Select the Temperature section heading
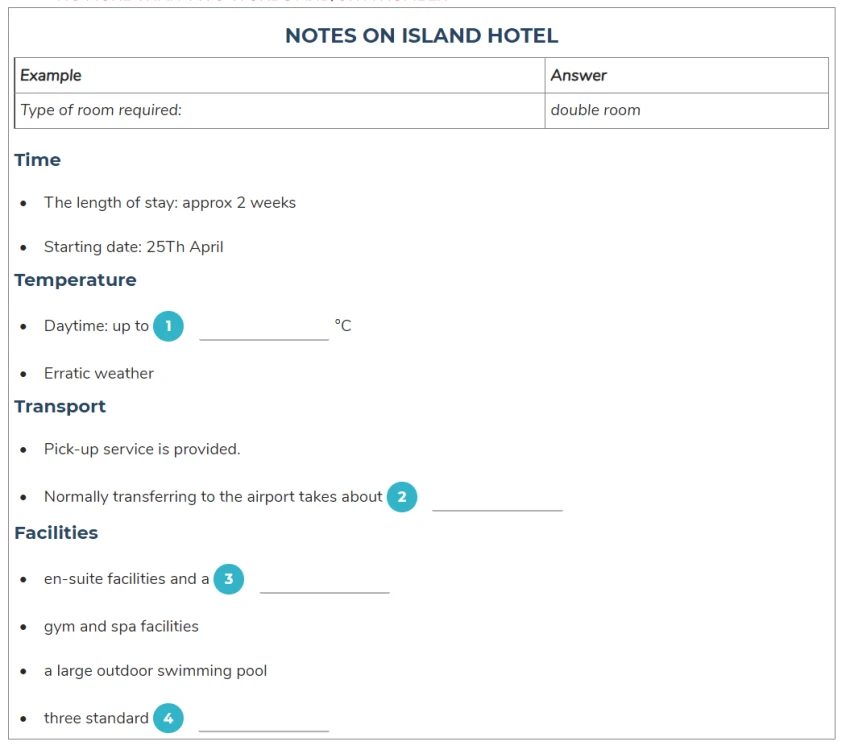The height and width of the screenshot is (754, 850). pos(75,280)
